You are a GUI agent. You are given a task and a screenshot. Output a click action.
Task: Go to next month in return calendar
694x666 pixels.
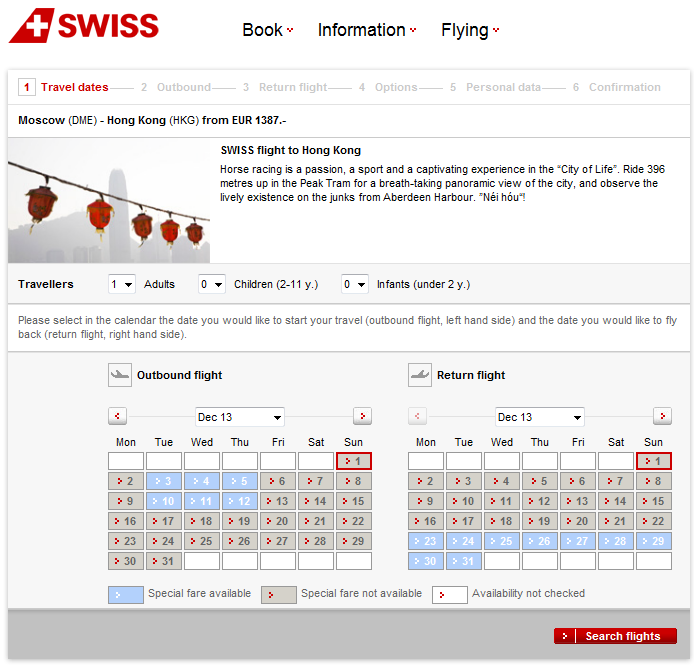662,416
